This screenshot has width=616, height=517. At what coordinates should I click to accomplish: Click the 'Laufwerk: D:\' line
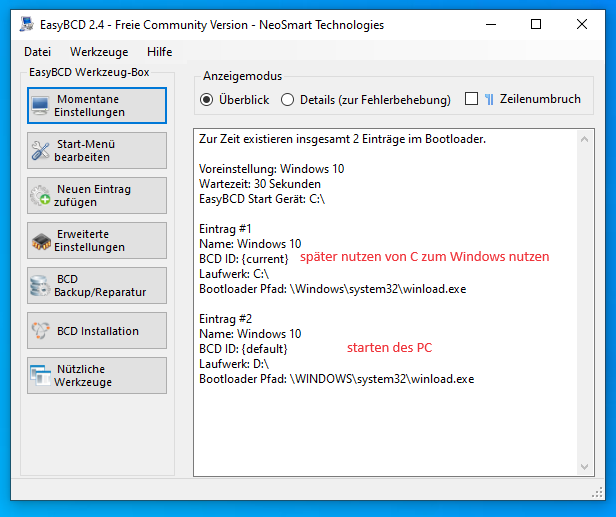[x=234, y=364]
